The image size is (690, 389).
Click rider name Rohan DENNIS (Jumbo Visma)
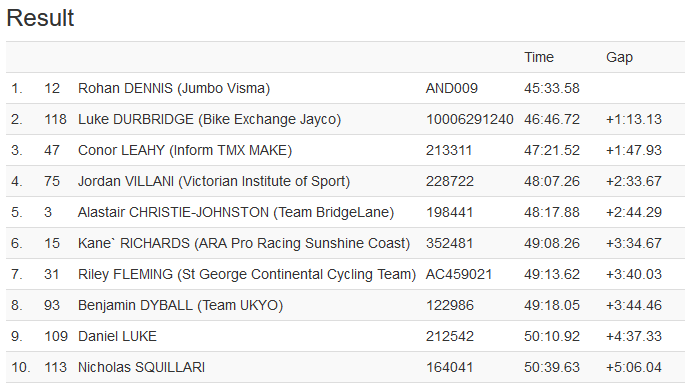(x=174, y=88)
